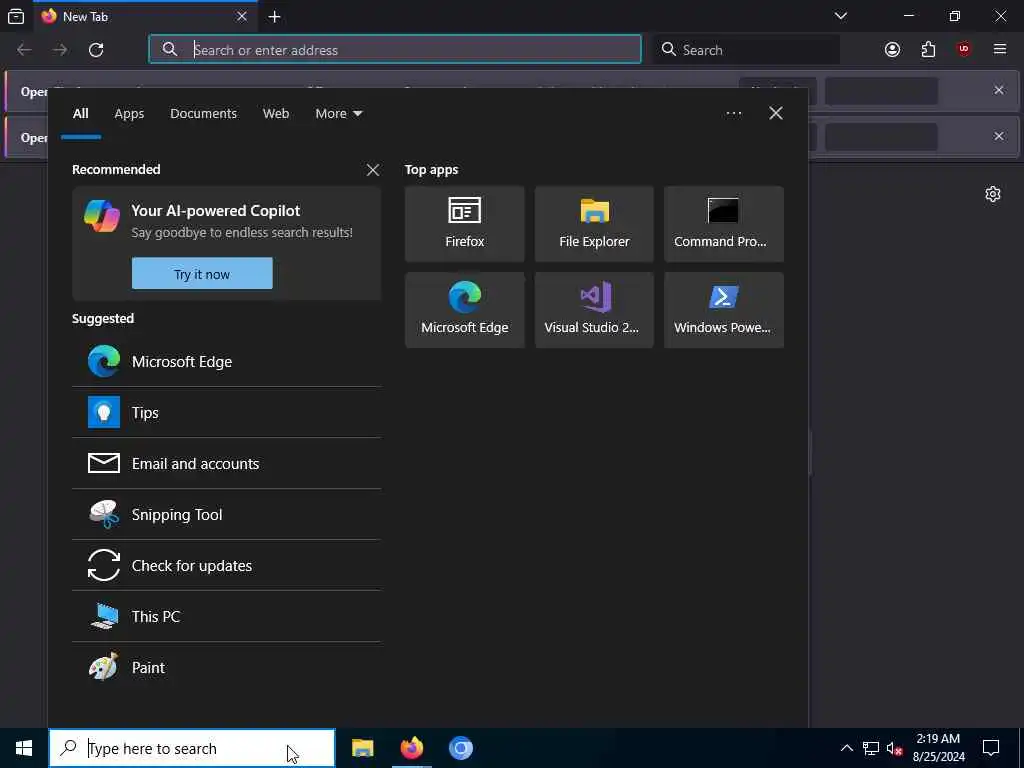
Task: Open Windows Start menu
Action: (x=24, y=748)
